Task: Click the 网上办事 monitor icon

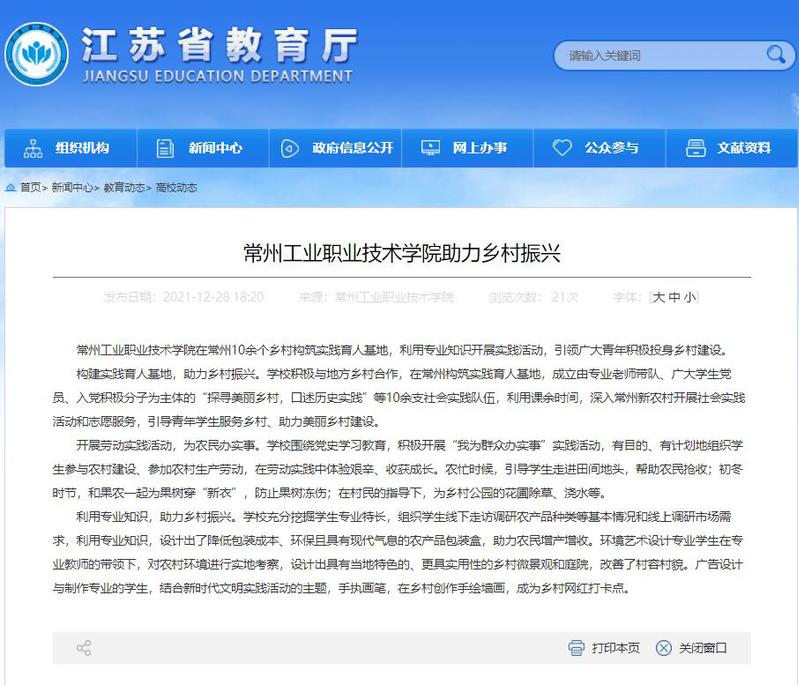Action: pos(430,148)
